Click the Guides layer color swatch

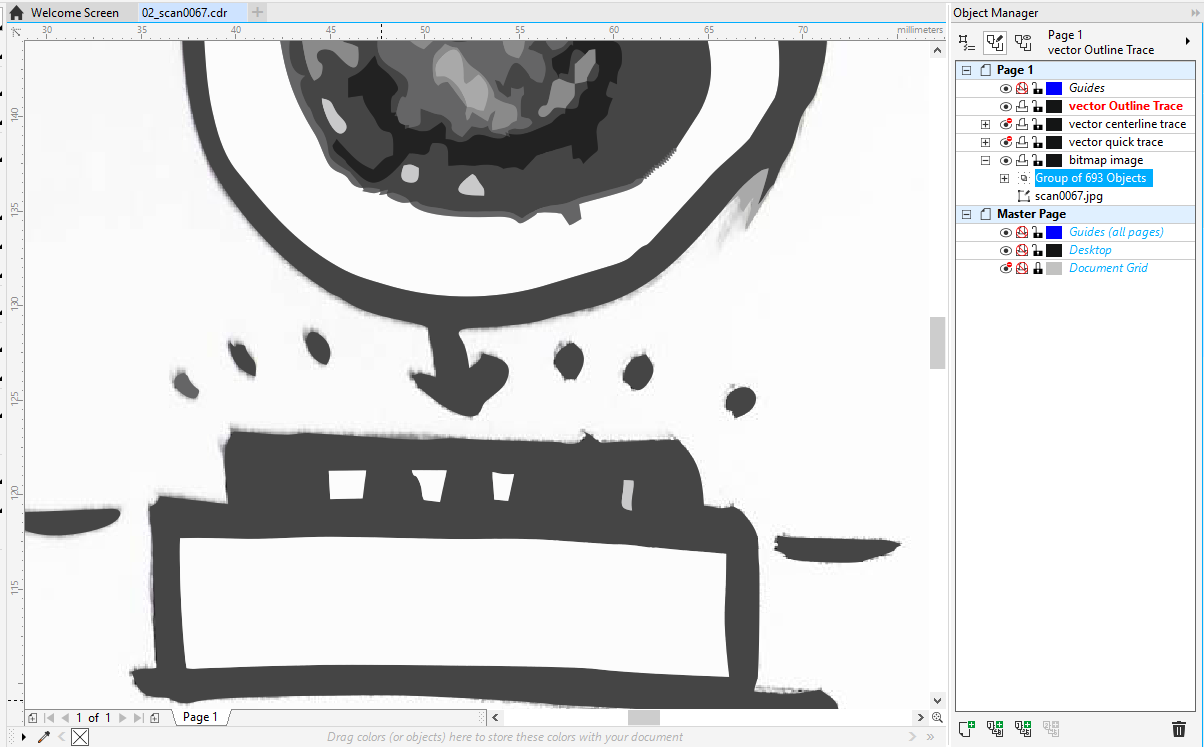[1053, 88]
